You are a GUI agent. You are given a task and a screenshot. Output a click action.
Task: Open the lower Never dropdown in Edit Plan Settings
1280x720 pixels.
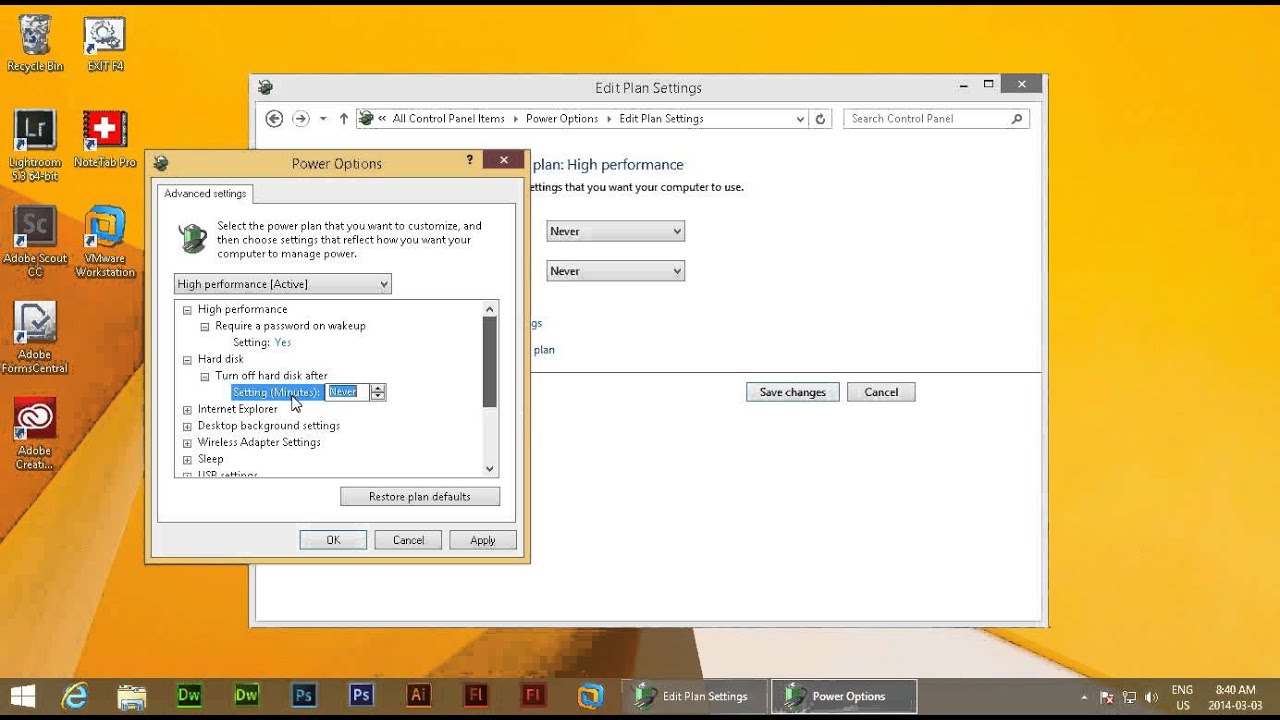click(x=615, y=271)
